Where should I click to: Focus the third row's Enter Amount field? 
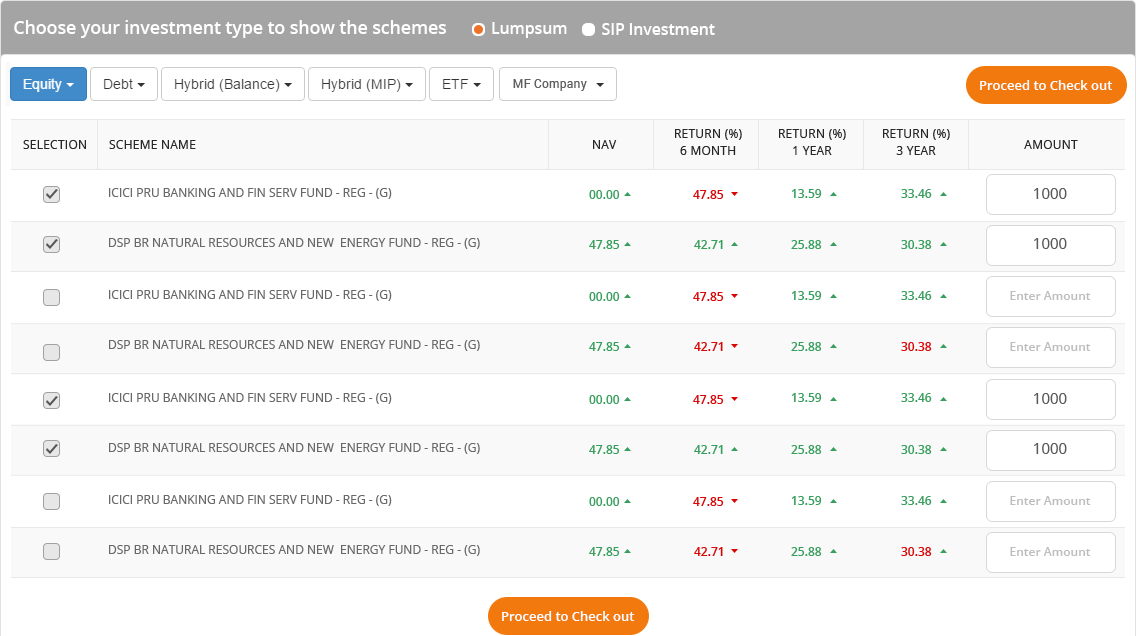pyautogui.click(x=1050, y=296)
